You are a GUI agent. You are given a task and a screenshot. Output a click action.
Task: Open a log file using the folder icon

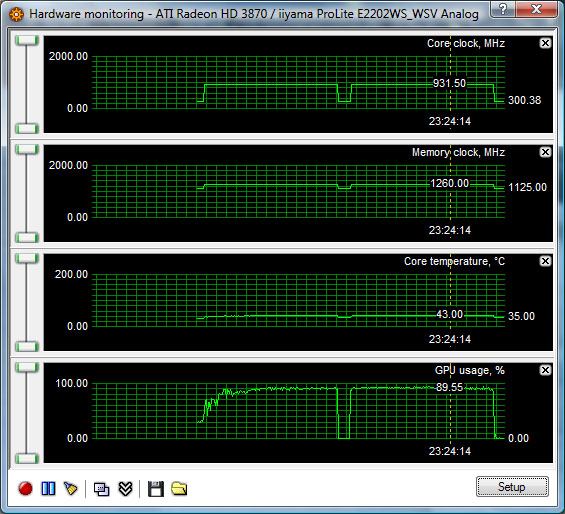(179, 488)
